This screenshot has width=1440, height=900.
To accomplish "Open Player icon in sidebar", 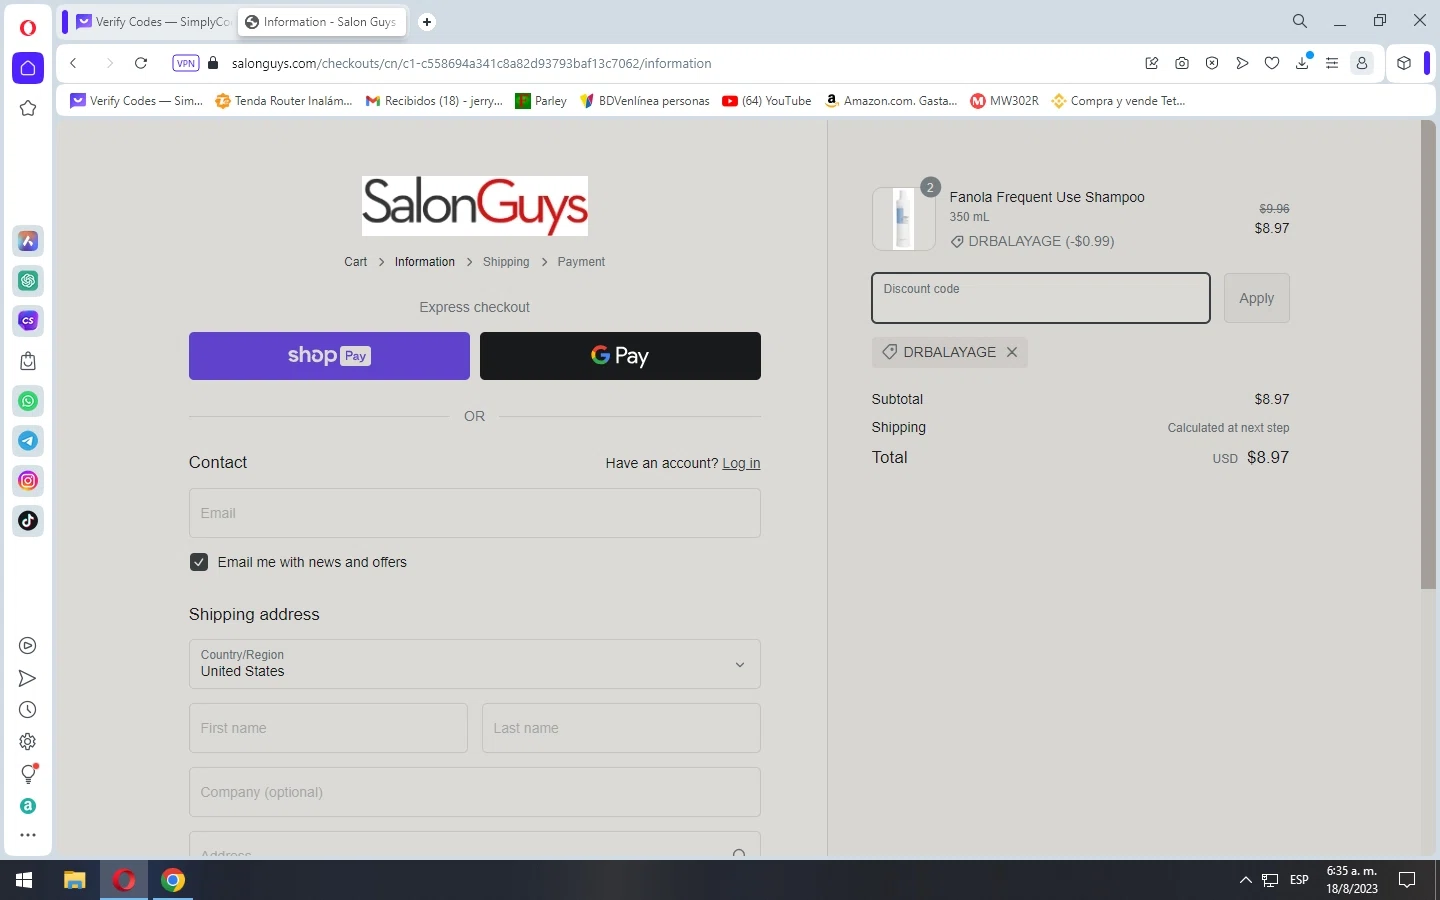I will point(28,646).
